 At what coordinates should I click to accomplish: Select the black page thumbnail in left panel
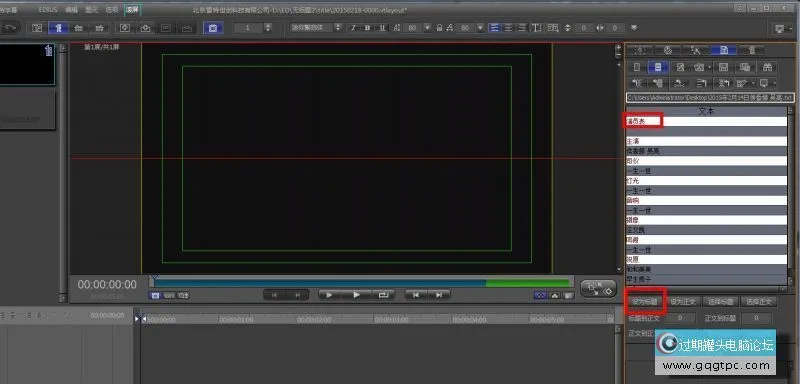[27, 64]
